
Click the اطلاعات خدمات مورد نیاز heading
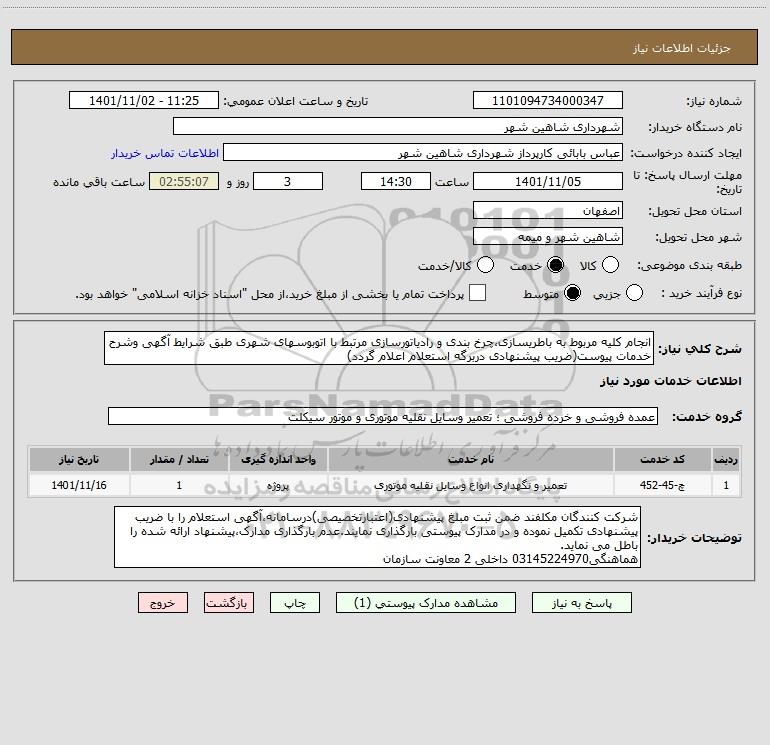(x=671, y=381)
